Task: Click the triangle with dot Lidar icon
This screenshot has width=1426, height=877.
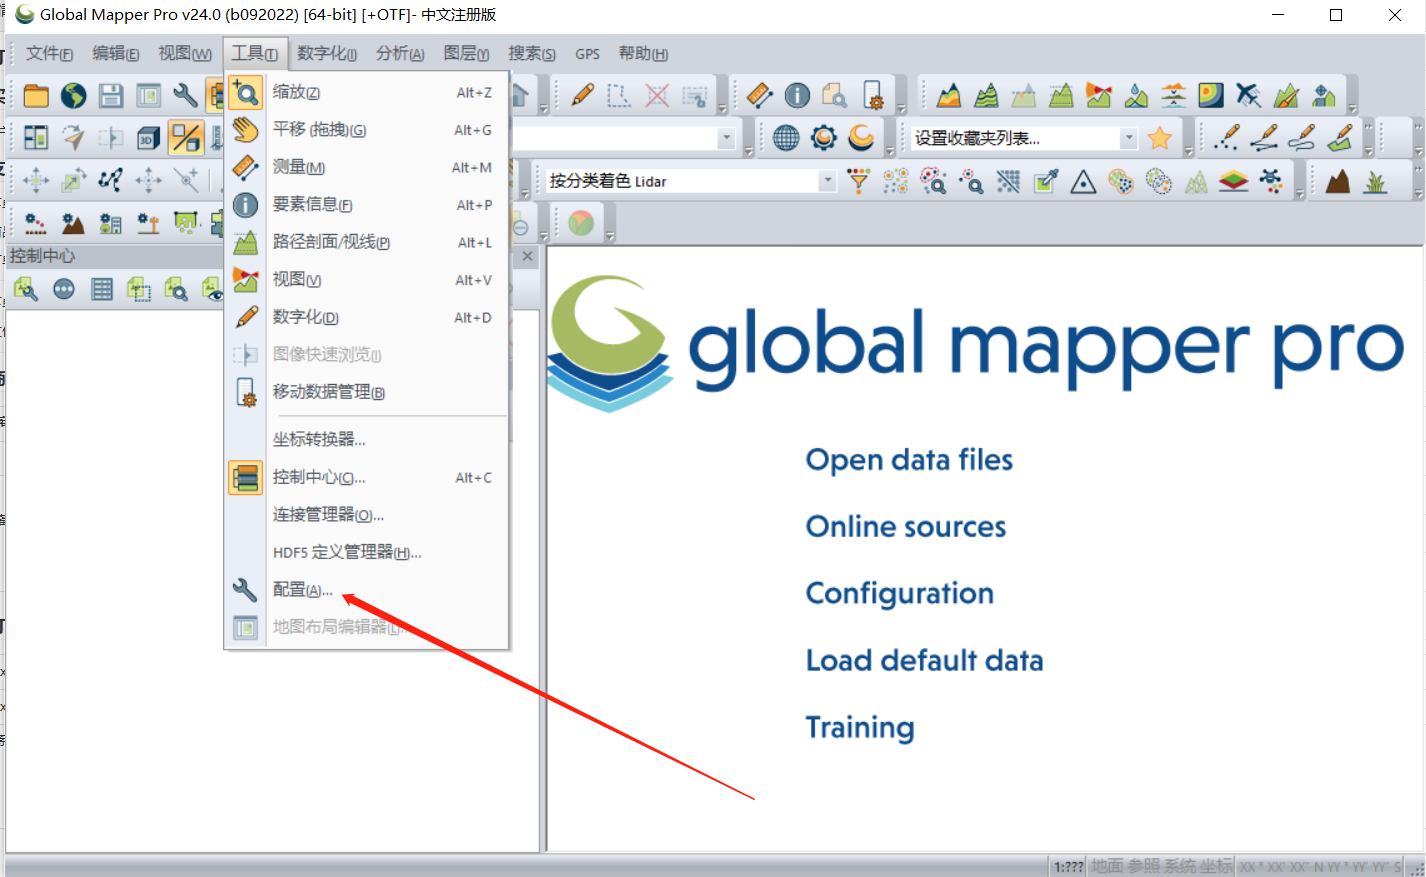Action: point(1083,181)
